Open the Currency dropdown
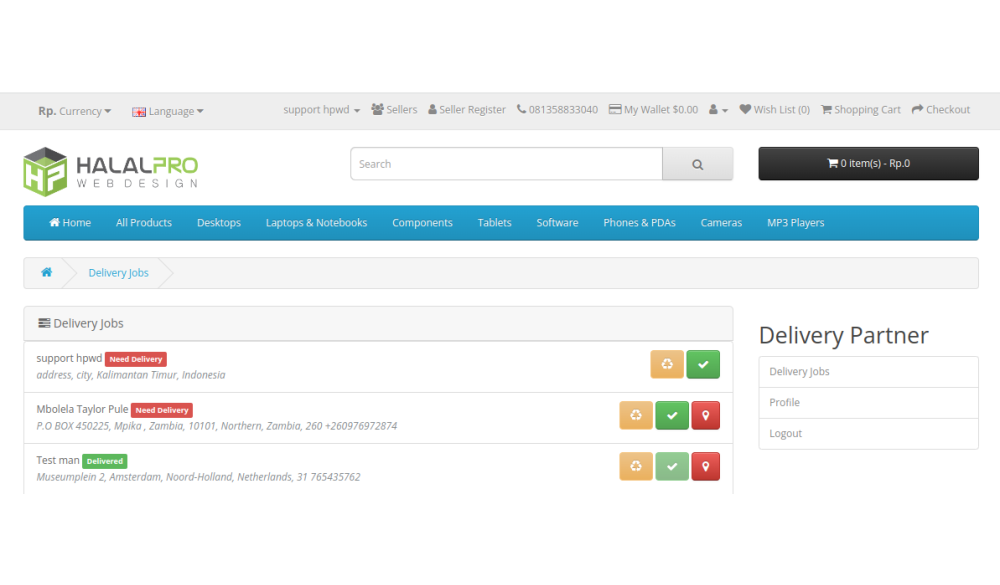The image size is (1000, 585). click(75, 111)
